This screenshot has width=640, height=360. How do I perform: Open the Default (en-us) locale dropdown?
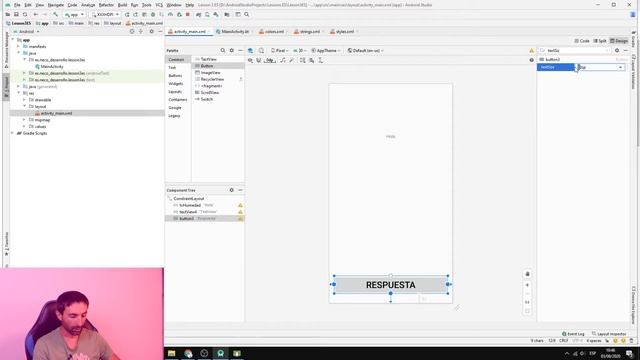click(x=365, y=51)
